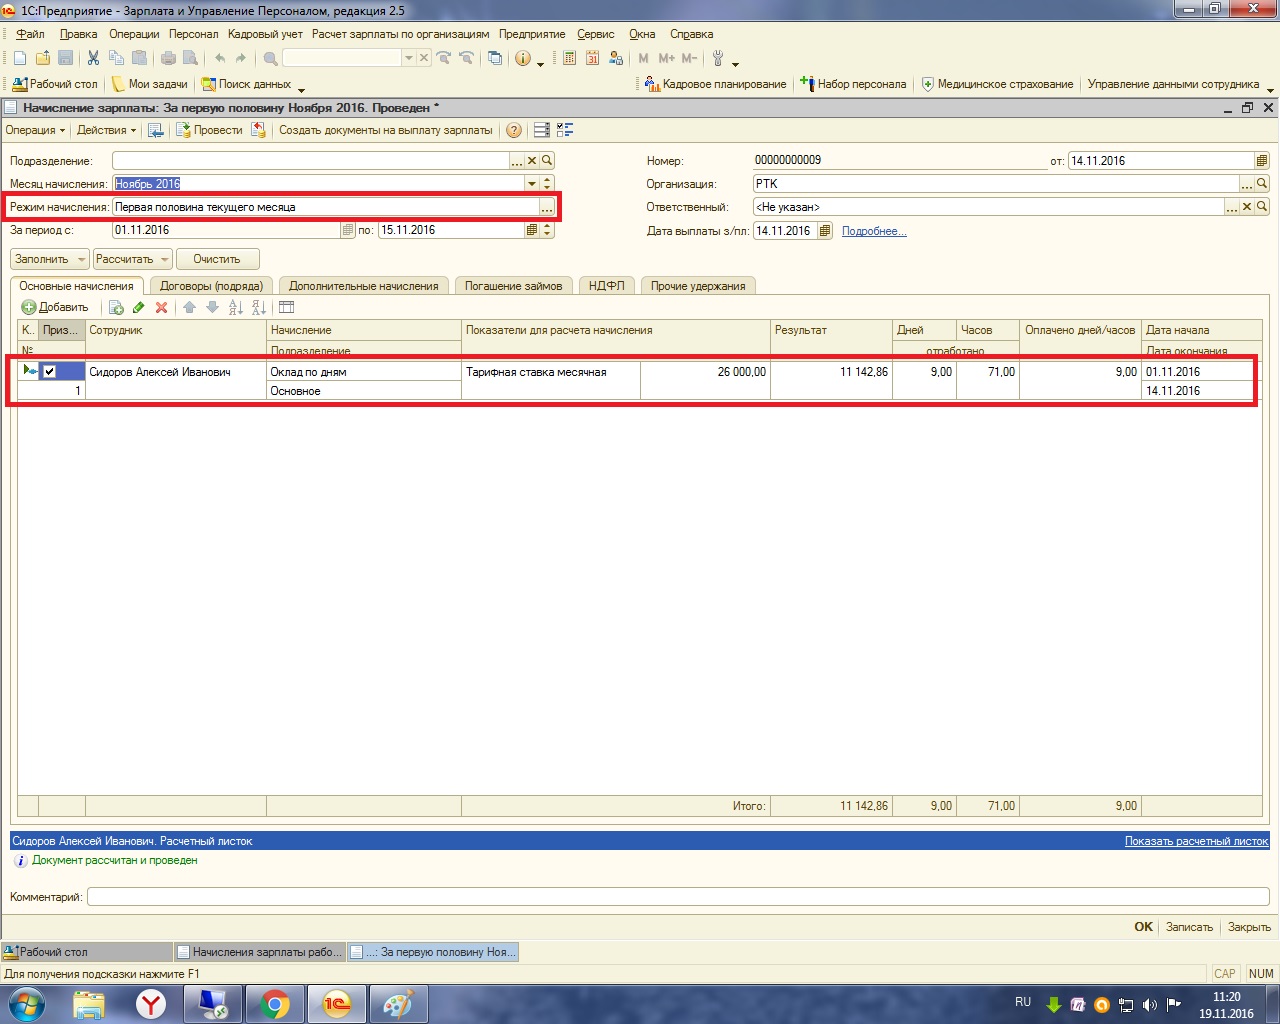
Task: Delete row with the red X icon
Action: (161, 307)
